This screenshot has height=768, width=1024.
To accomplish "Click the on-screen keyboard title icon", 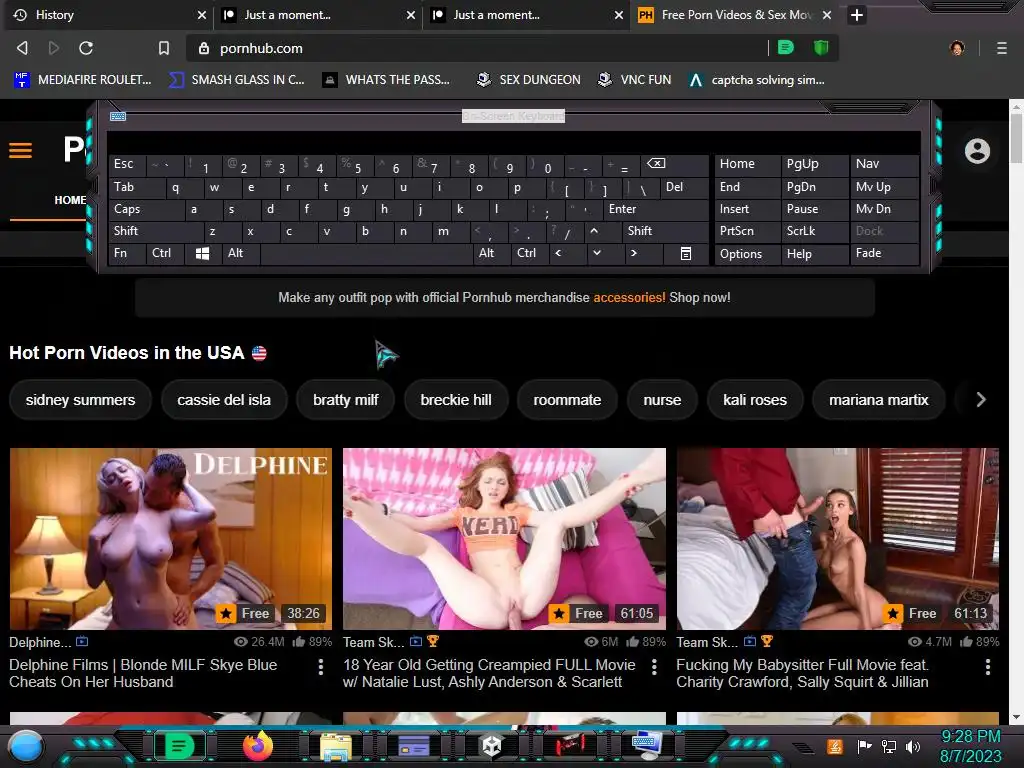I will 118,116.
